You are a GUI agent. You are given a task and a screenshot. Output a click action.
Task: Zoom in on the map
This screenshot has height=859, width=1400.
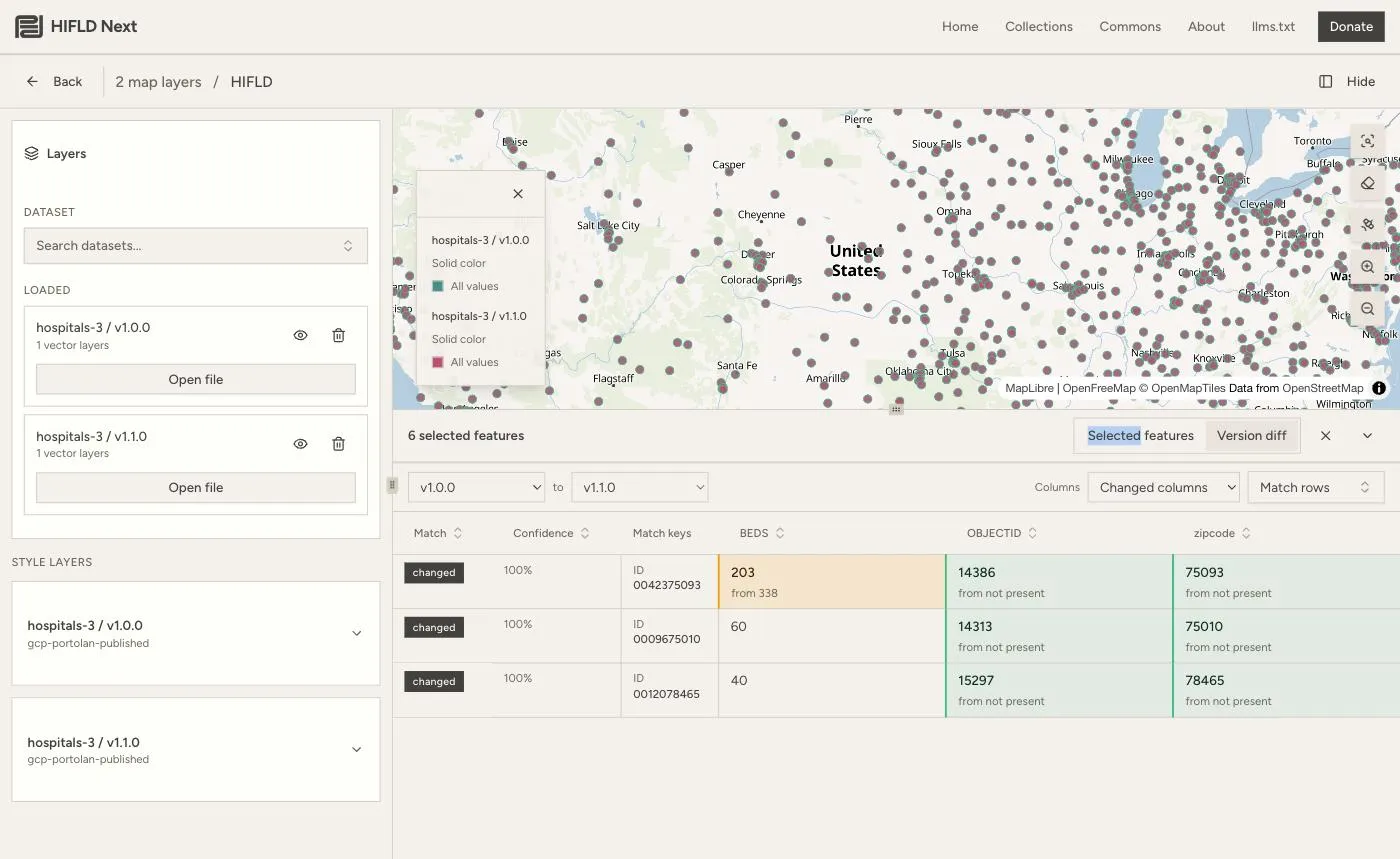coord(1367,267)
